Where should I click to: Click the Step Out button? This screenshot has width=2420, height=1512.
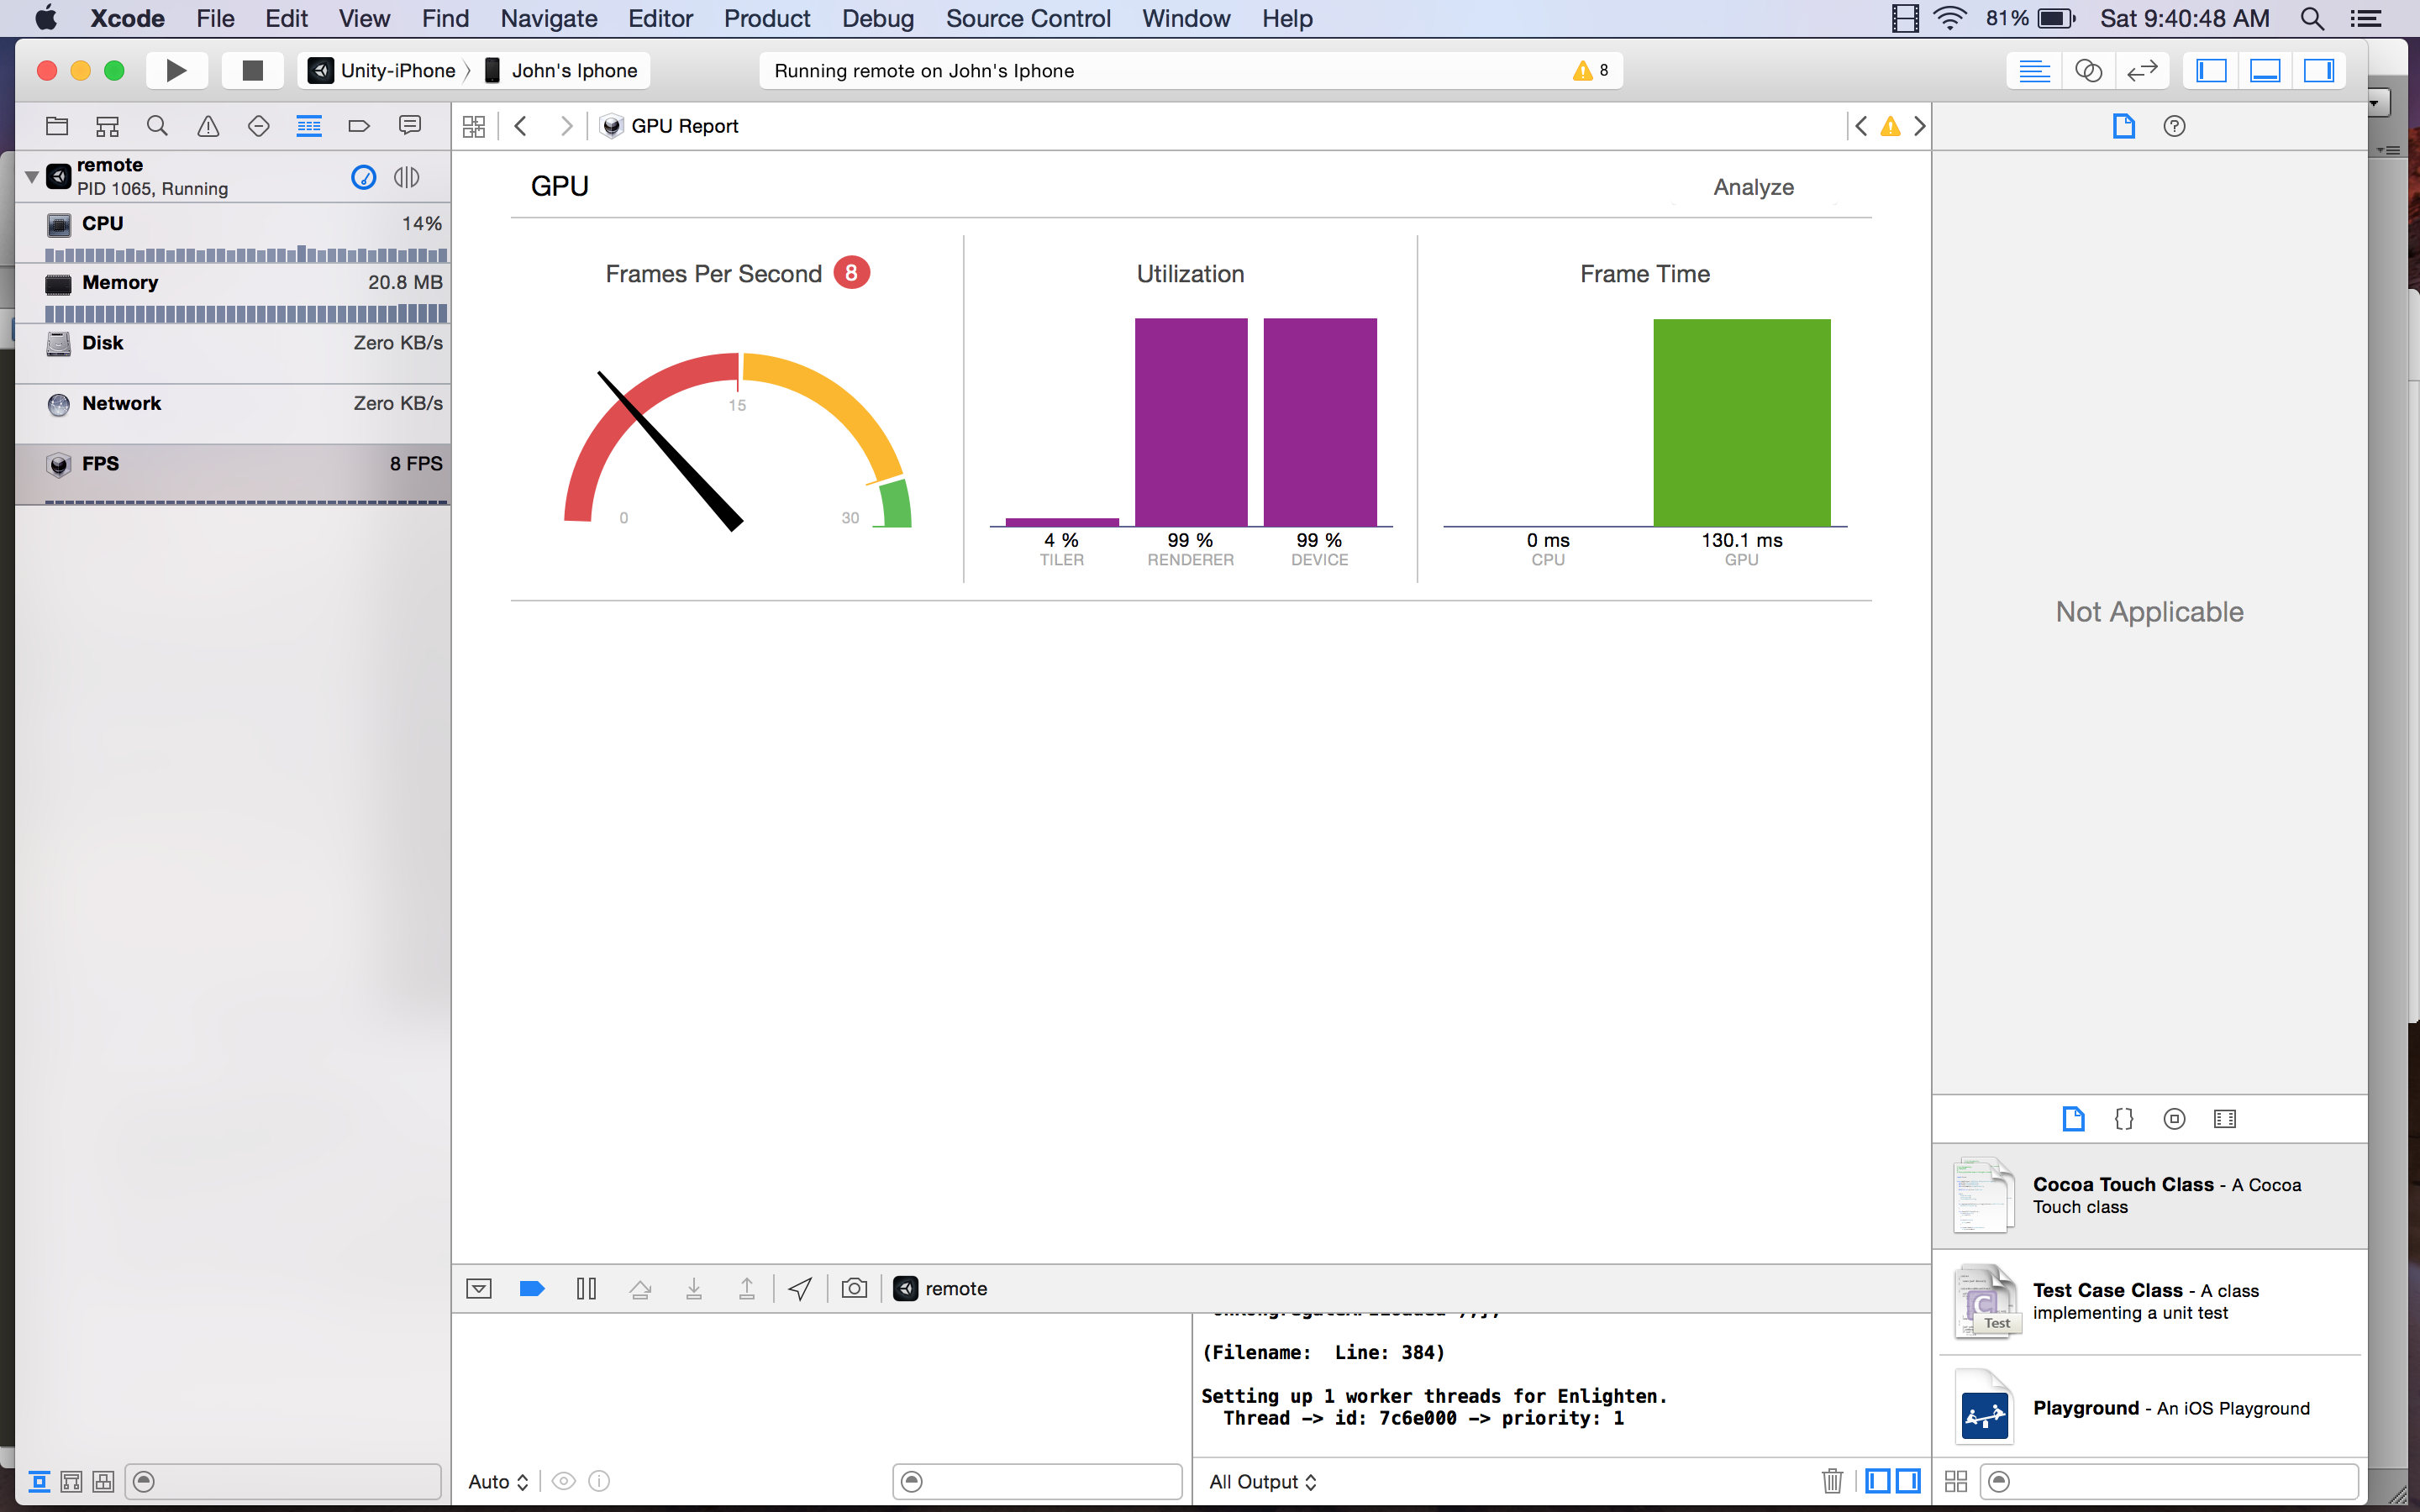747,1289
